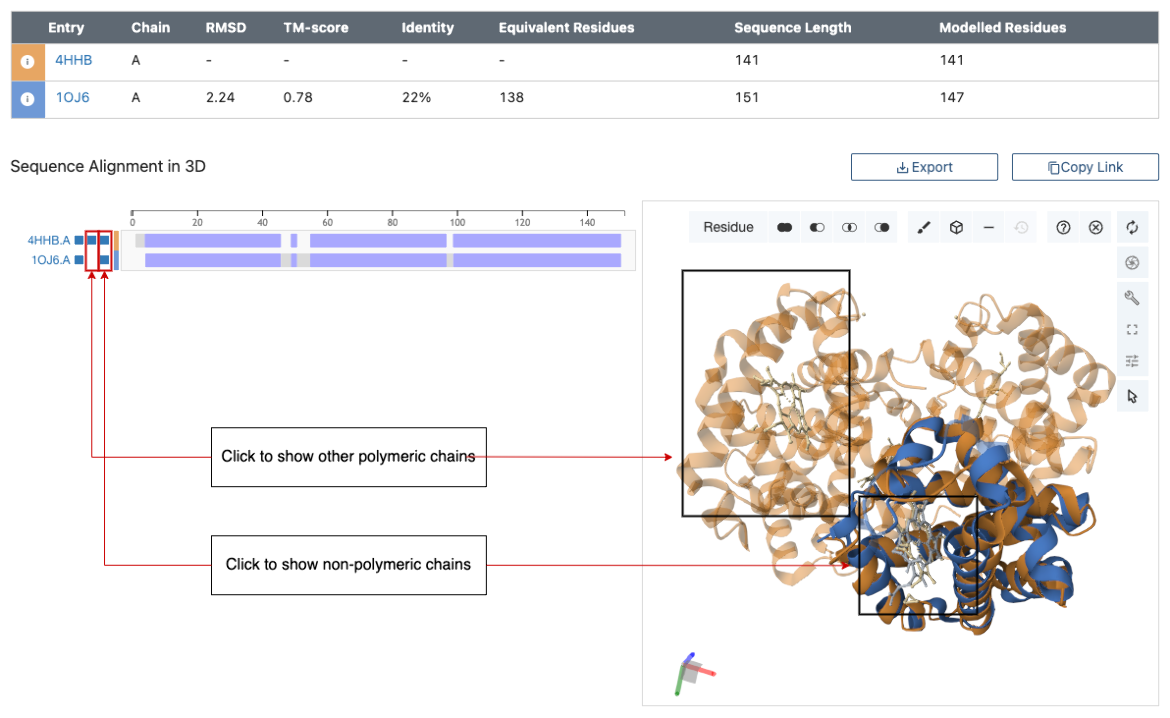Toggle other polymeric chains for 4HHB.A
Screen dimensions: 1170x718
[x=92, y=240]
